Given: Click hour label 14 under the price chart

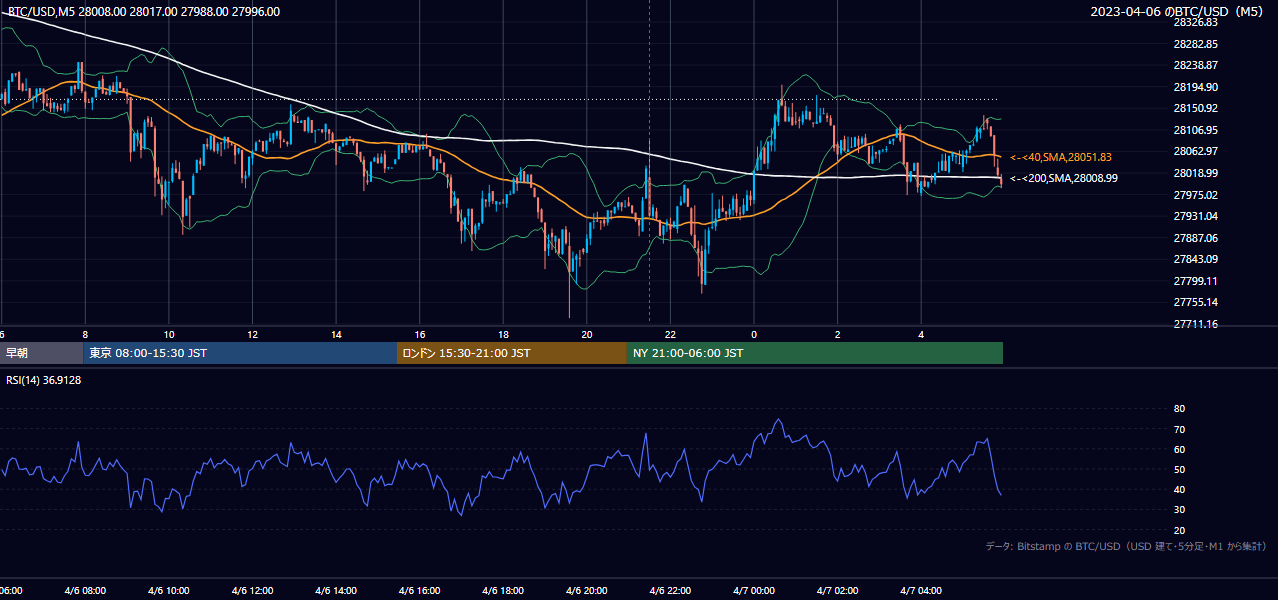Looking at the screenshot, I should (x=336, y=335).
